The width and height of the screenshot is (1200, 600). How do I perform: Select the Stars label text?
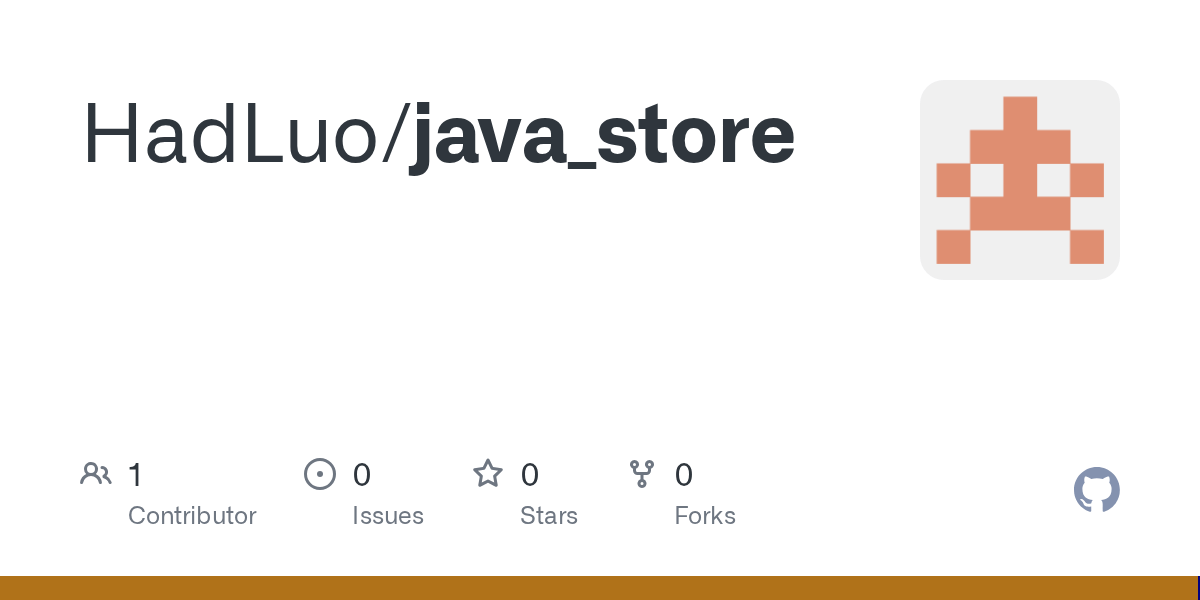coord(549,516)
